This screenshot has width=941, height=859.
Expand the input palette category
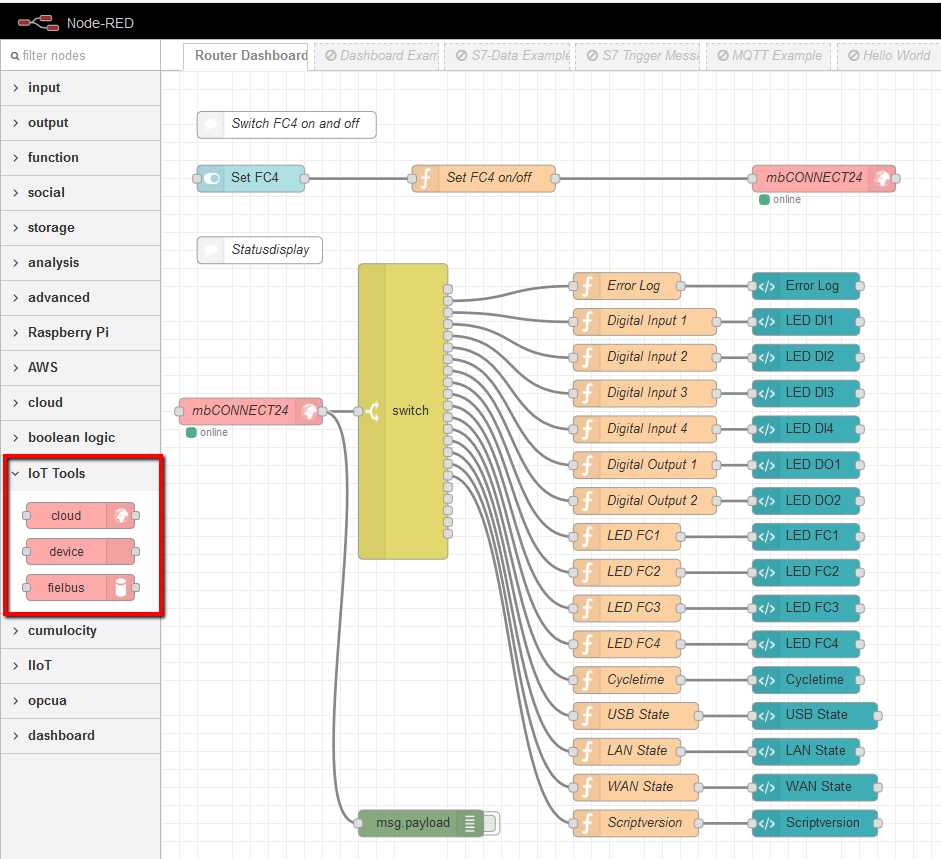tap(80, 88)
